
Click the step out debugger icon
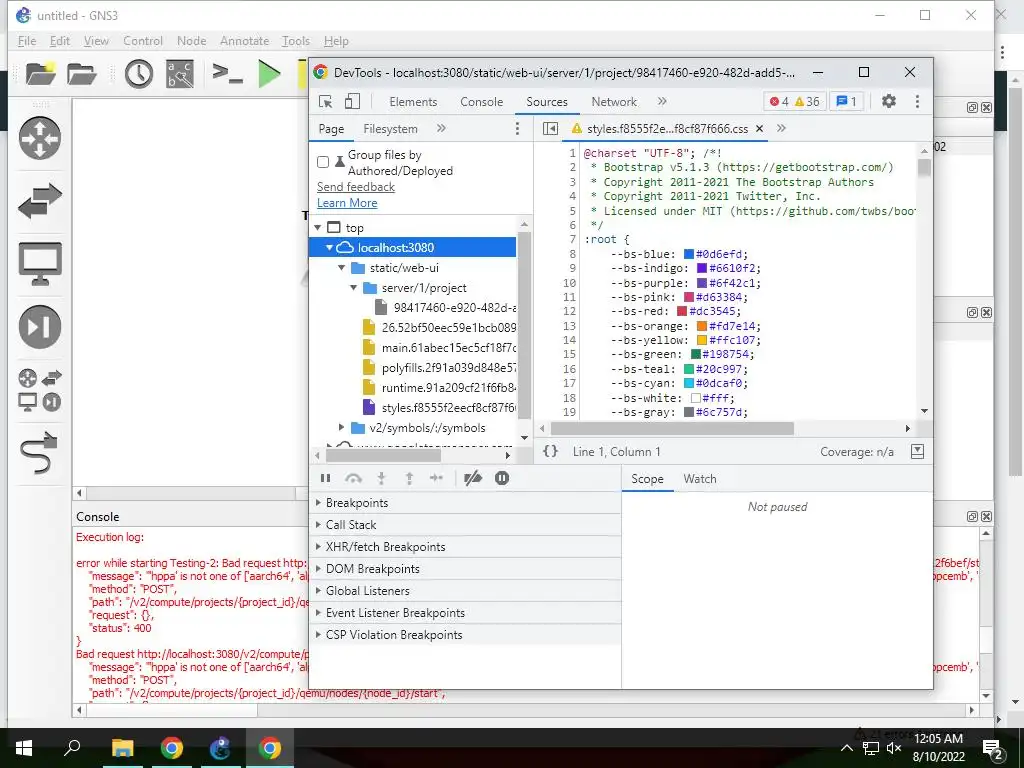[409, 478]
